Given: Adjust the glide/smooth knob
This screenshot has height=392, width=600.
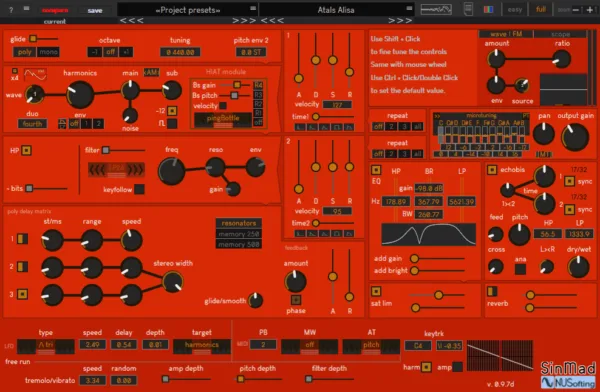Looking at the screenshot, I should [x=255, y=301].
